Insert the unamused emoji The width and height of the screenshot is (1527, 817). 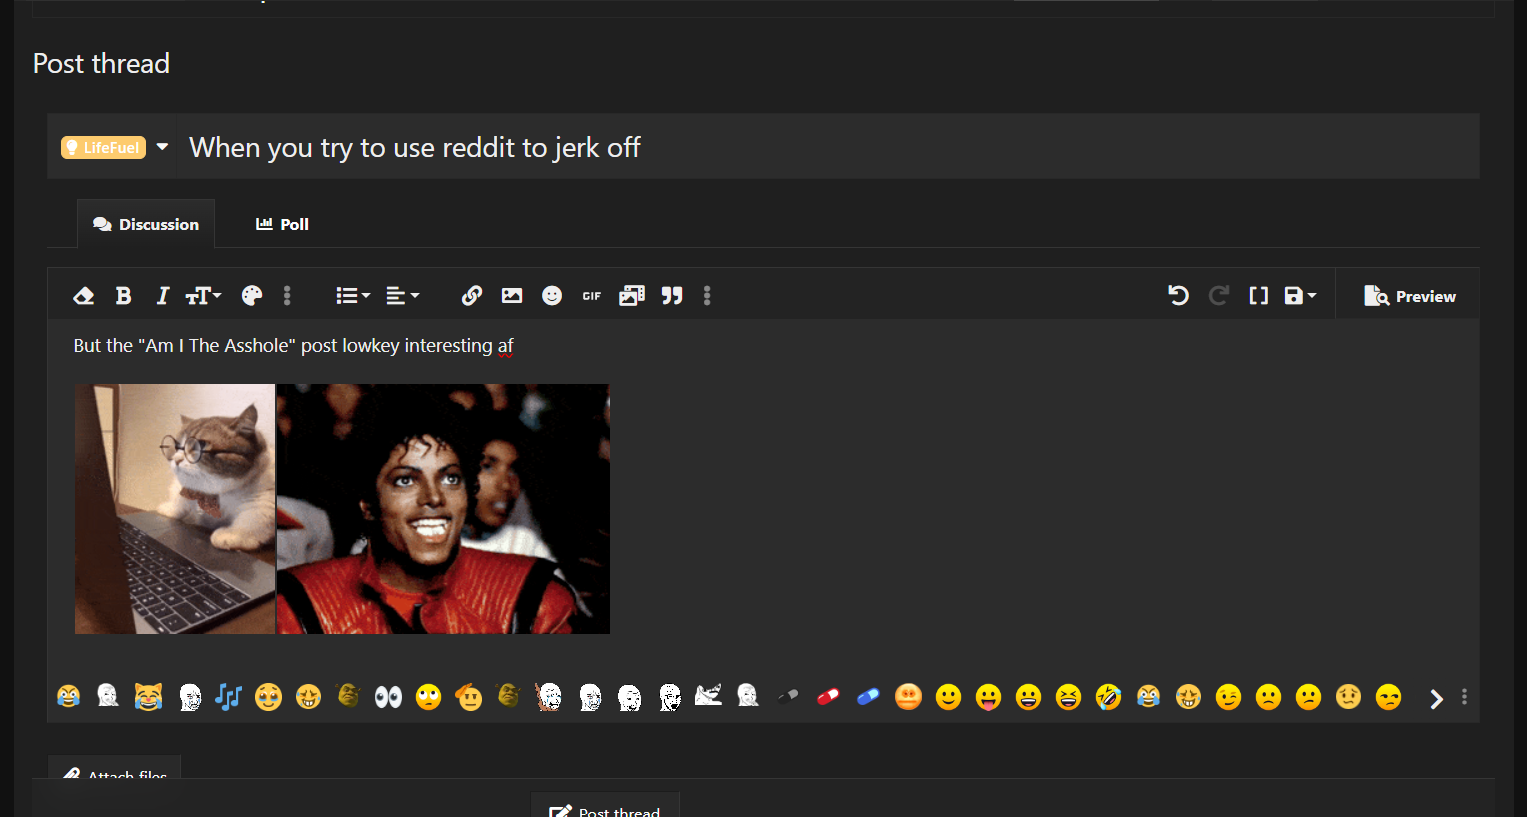coord(1388,697)
